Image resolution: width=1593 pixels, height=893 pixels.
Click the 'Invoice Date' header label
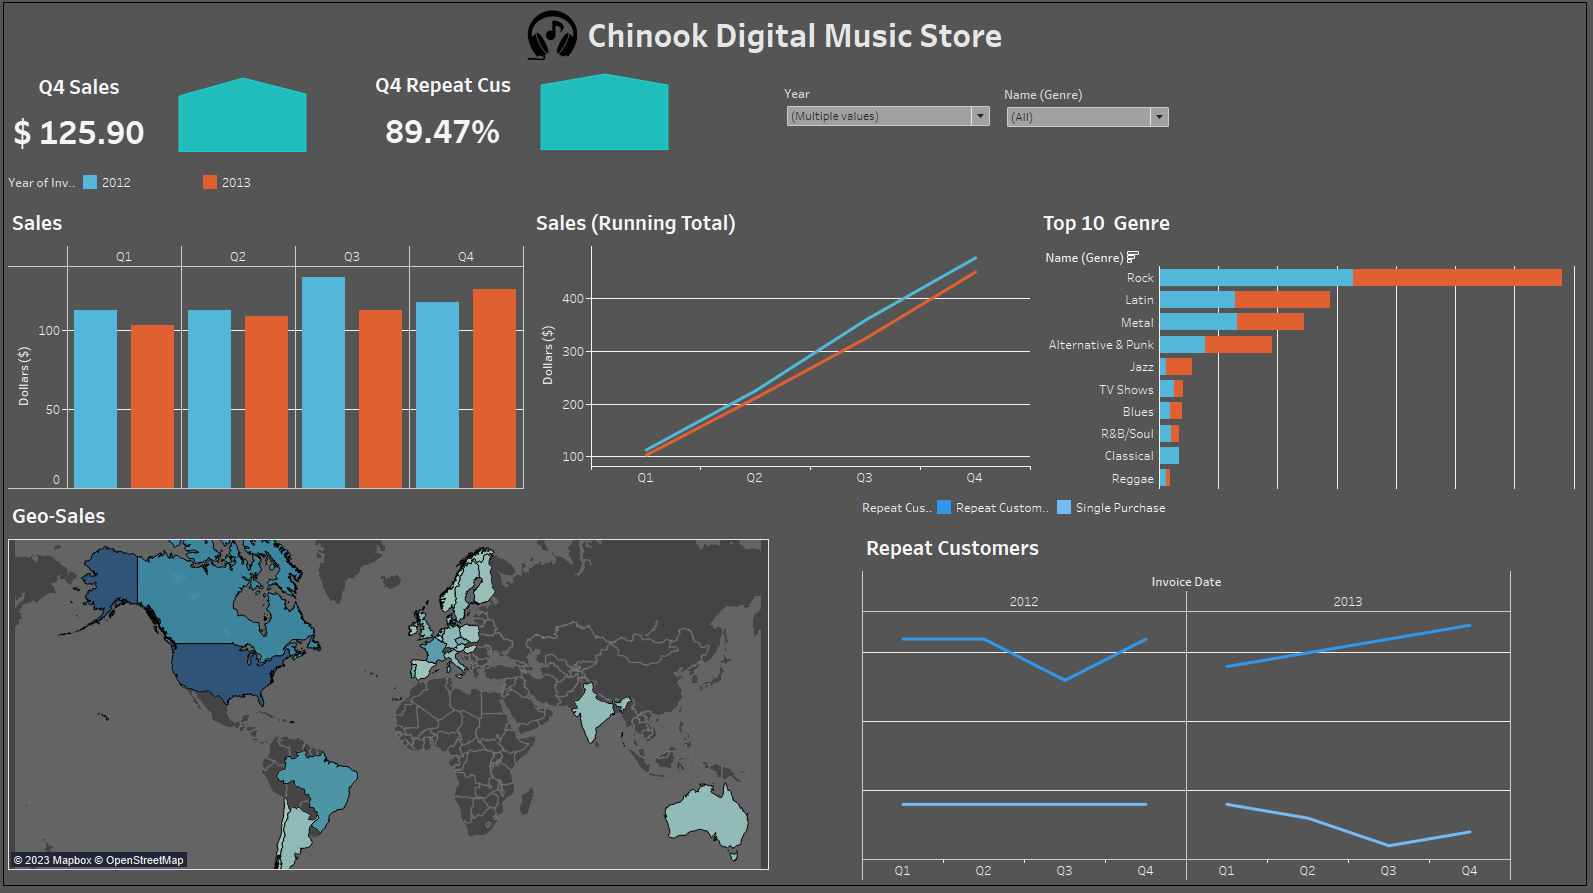coord(1186,581)
